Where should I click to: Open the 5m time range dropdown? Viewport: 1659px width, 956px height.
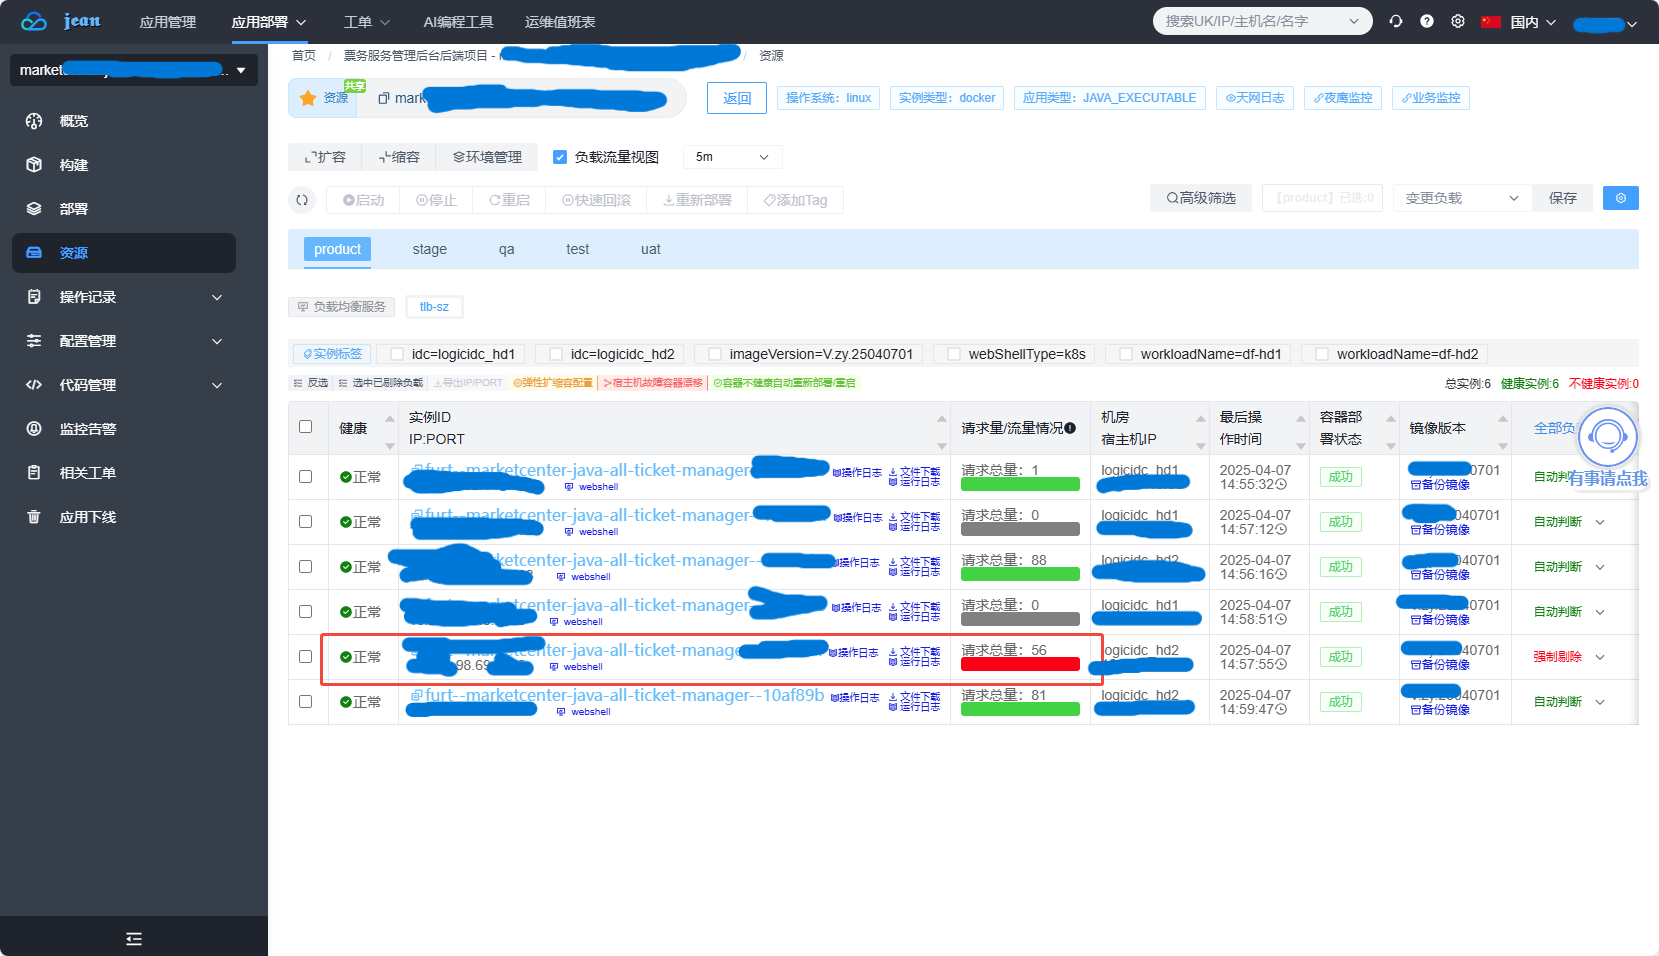[732, 157]
